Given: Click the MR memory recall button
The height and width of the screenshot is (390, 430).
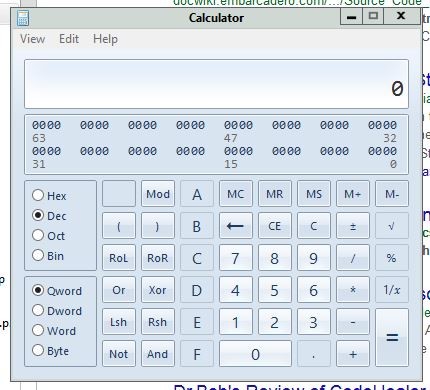Looking at the screenshot, I should (x=275, y=194).
